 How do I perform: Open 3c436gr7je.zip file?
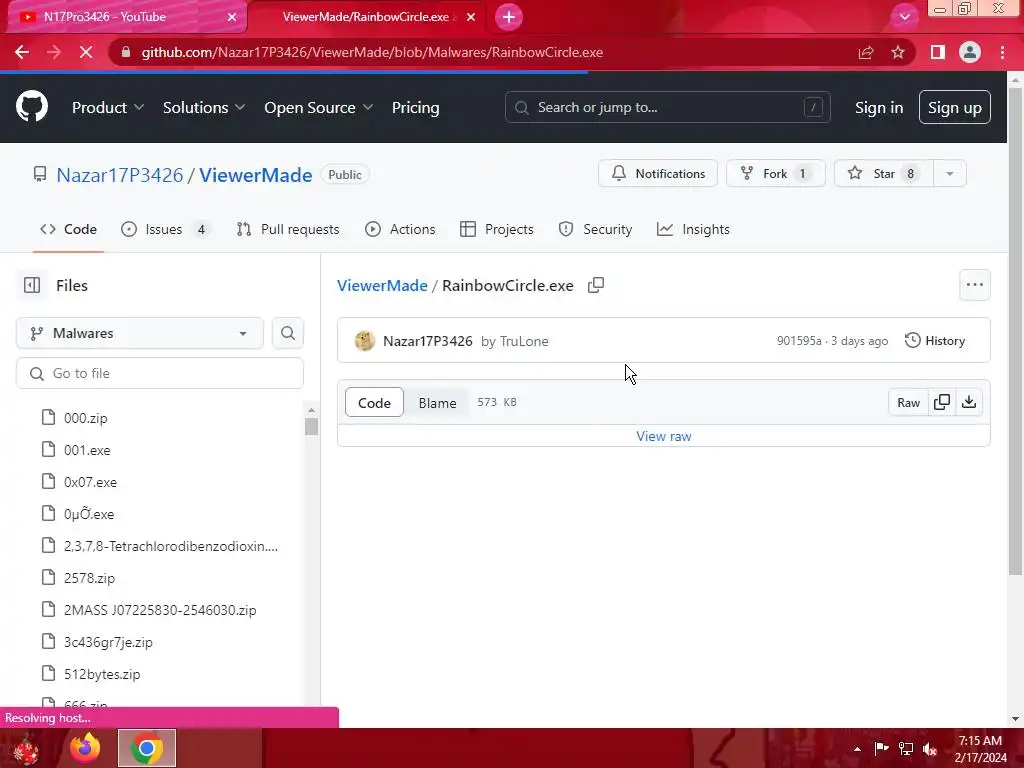[108, 642]
